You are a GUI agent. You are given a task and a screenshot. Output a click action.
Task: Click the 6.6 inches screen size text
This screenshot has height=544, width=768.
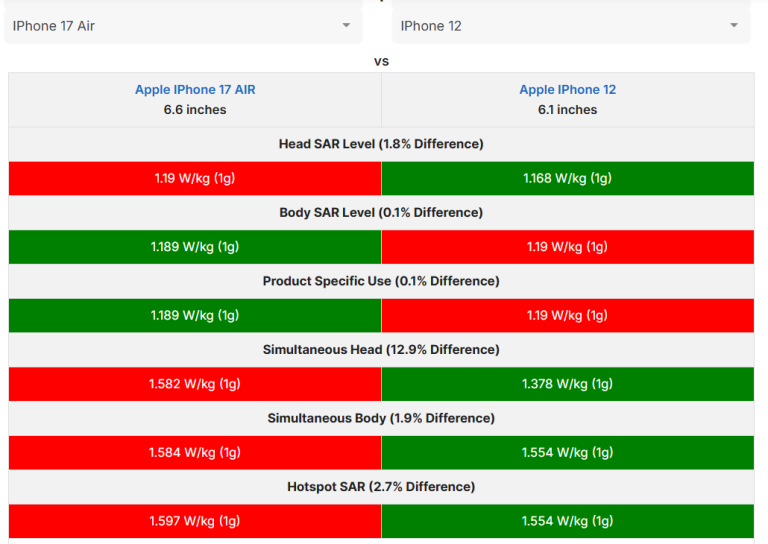195,110
